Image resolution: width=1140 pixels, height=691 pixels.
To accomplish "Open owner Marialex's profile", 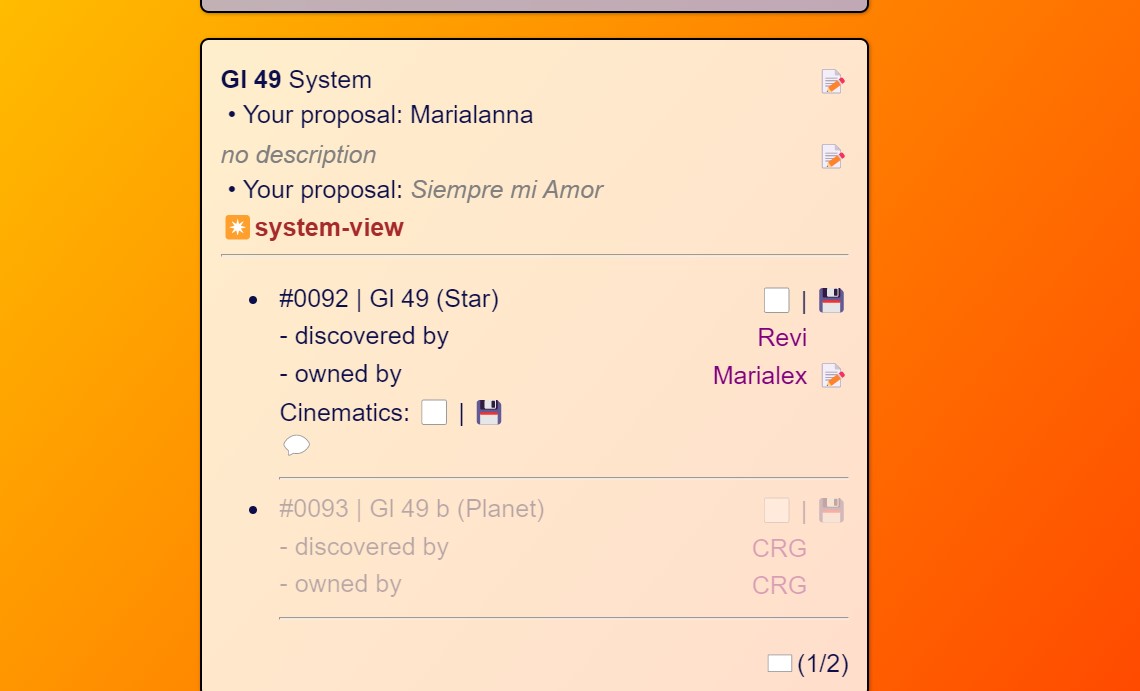I will (759, 376).
